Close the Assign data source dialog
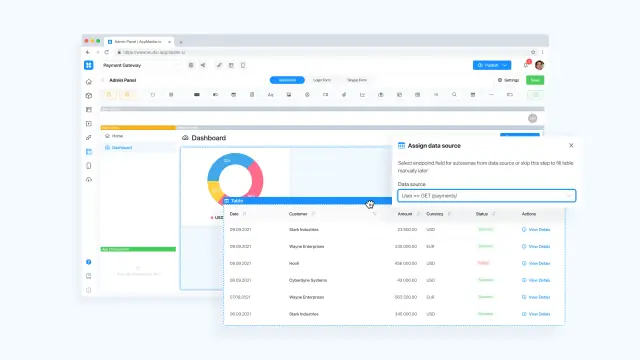This screenshot has width=640, height=360. coord(571,146)
